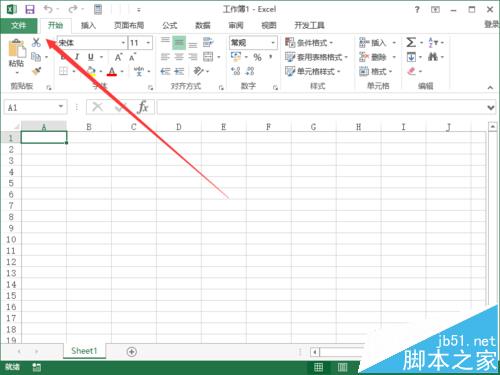500x375 pixels.
Task: Click the Find binoculars icon
Action: click(433, 57)
